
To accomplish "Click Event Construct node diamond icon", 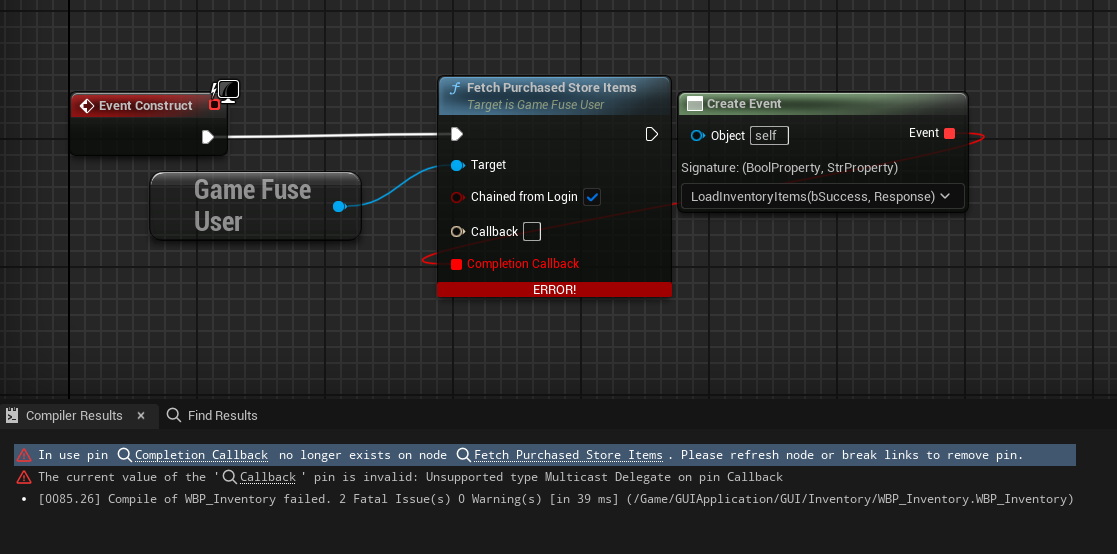I will click(87, 105).
